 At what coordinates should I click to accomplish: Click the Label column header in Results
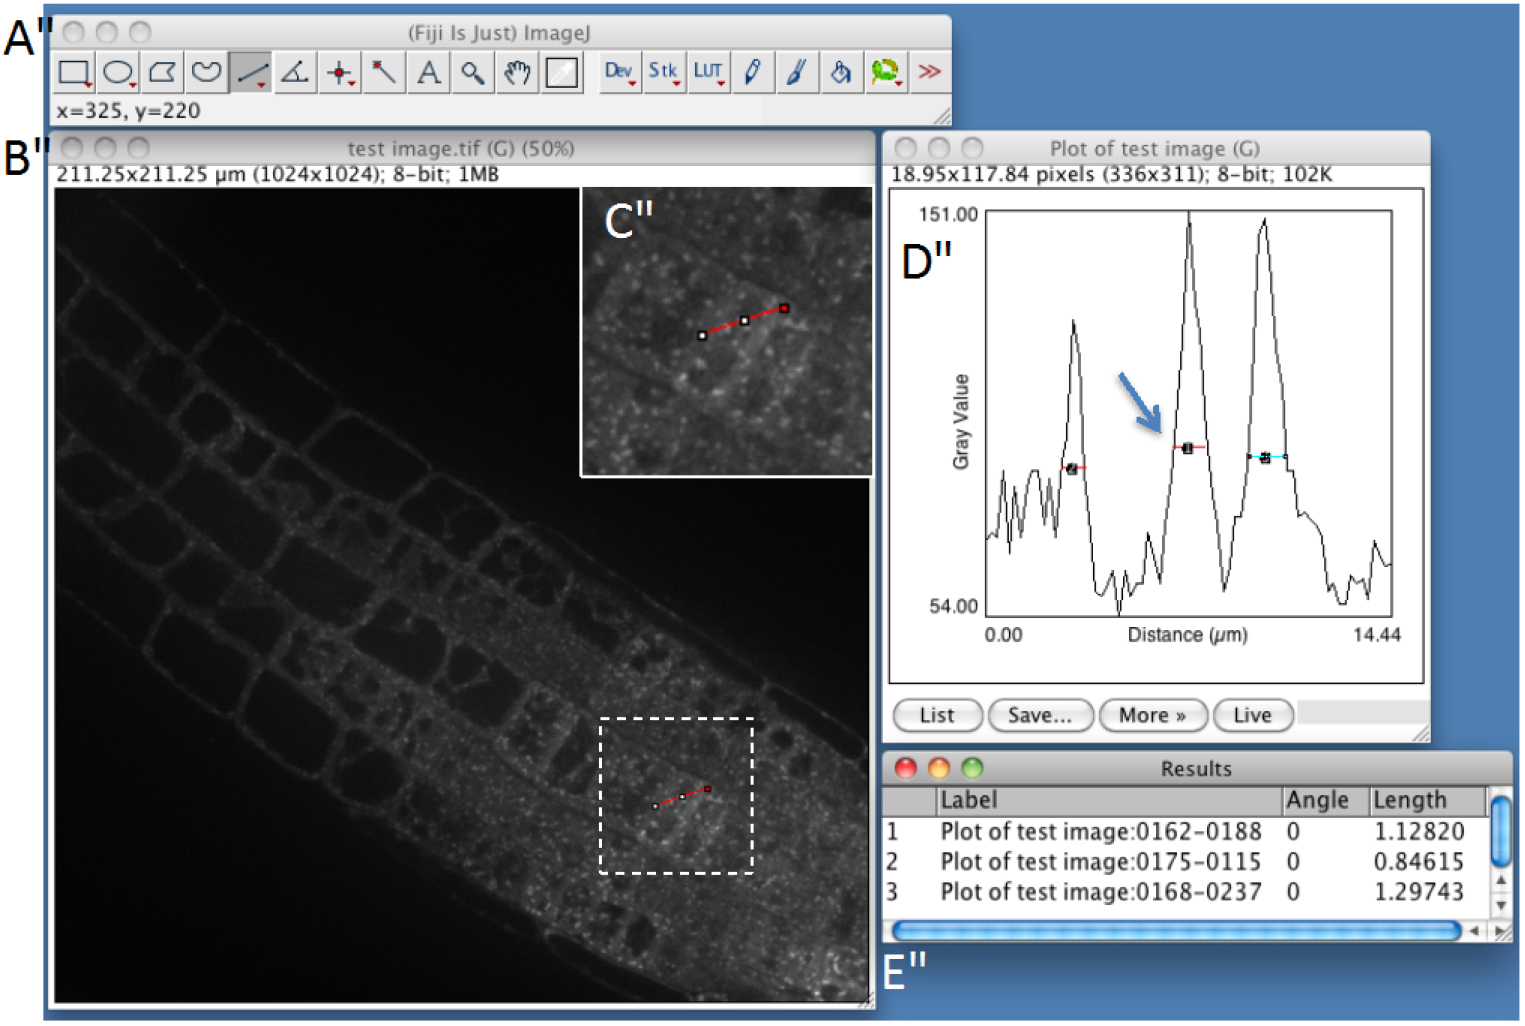[1109, 801]
